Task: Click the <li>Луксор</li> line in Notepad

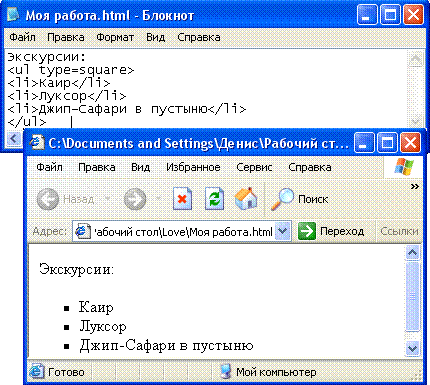Action: point(67,96)
